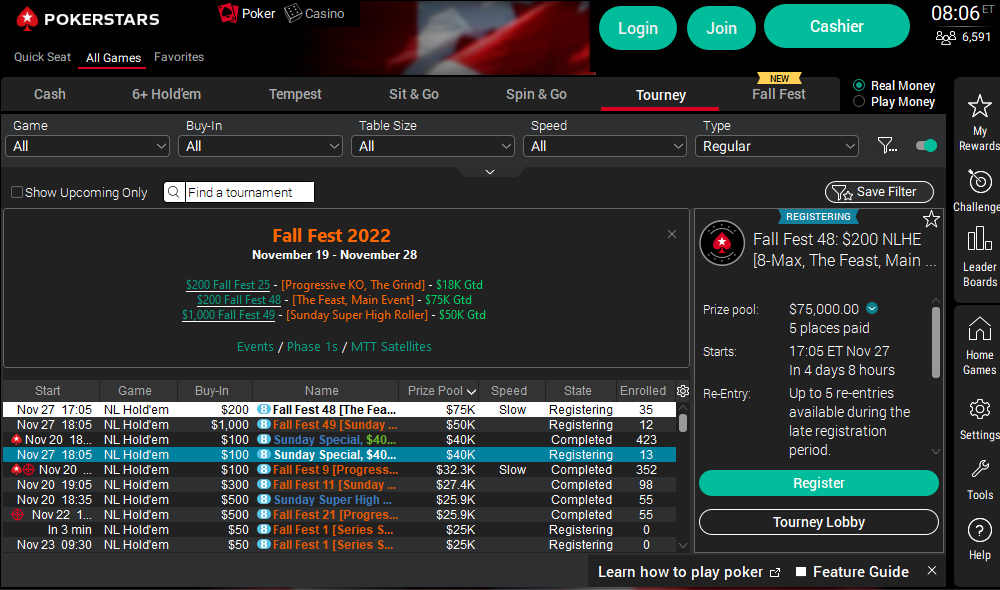1000x590 pixels.
Task: Open the Tourney Lobby
Action: coord(819,522)
